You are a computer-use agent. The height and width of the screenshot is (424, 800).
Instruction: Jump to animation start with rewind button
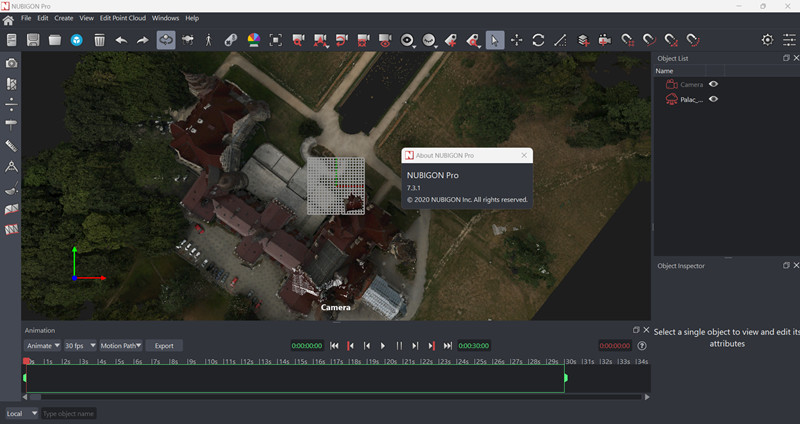click(334, 346)
